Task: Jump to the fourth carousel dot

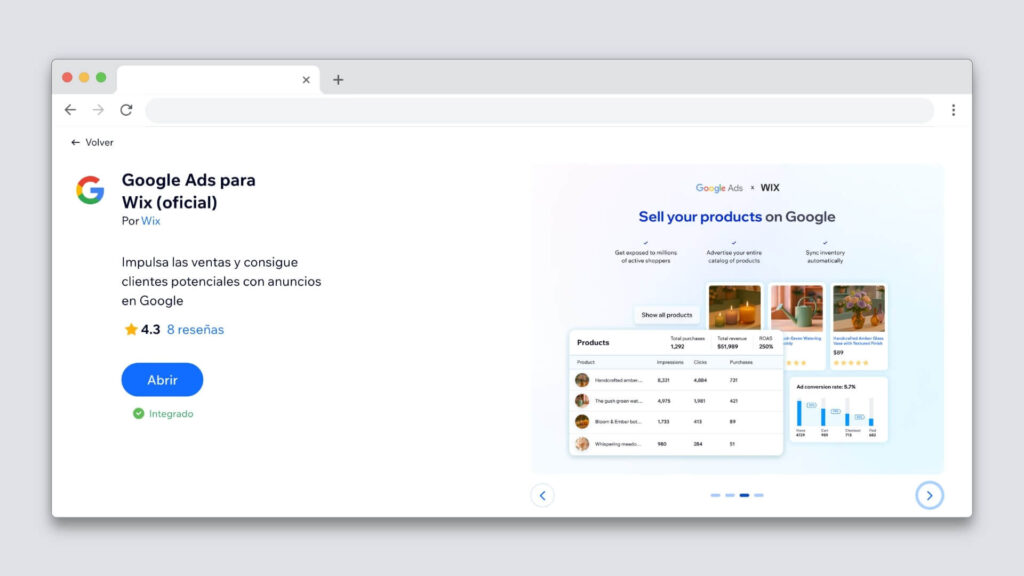Action: (758, 495)
